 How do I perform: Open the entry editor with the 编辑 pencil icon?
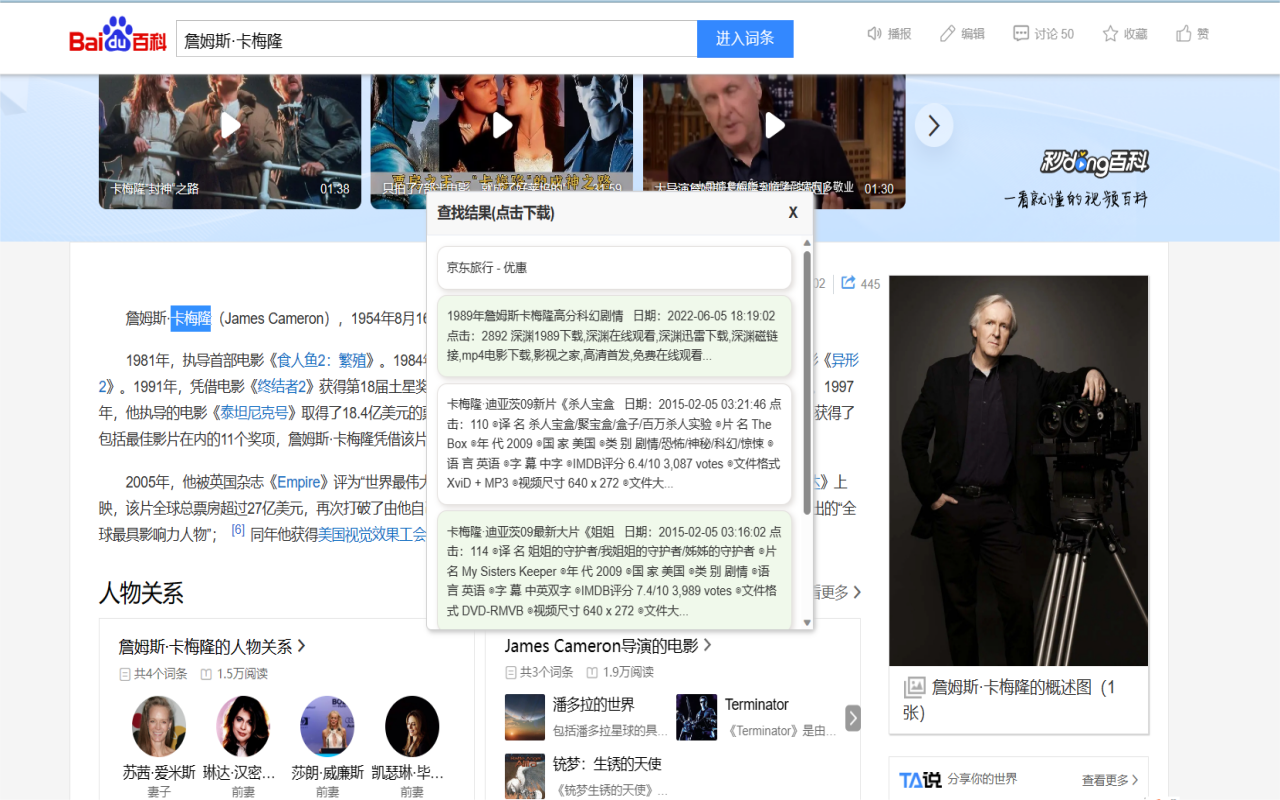pyautogui.click(x=961, y=33)
